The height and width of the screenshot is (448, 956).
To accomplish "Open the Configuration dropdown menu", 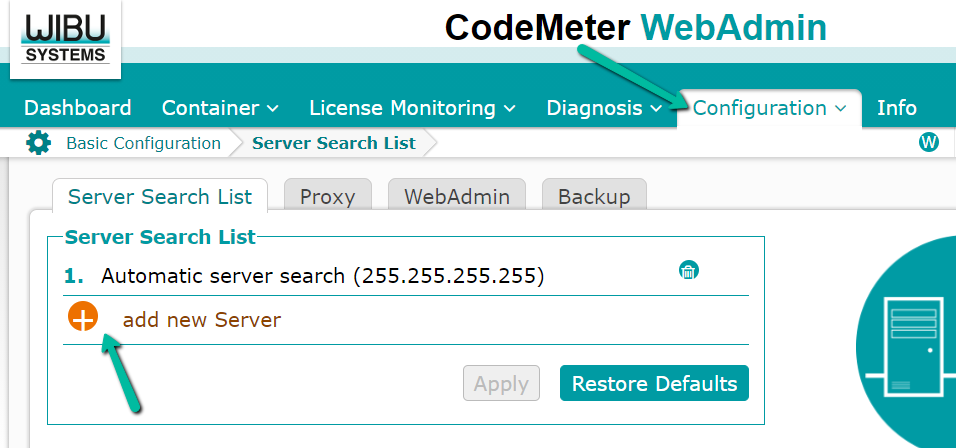I will pyautogui.click(x=769, y=108).
